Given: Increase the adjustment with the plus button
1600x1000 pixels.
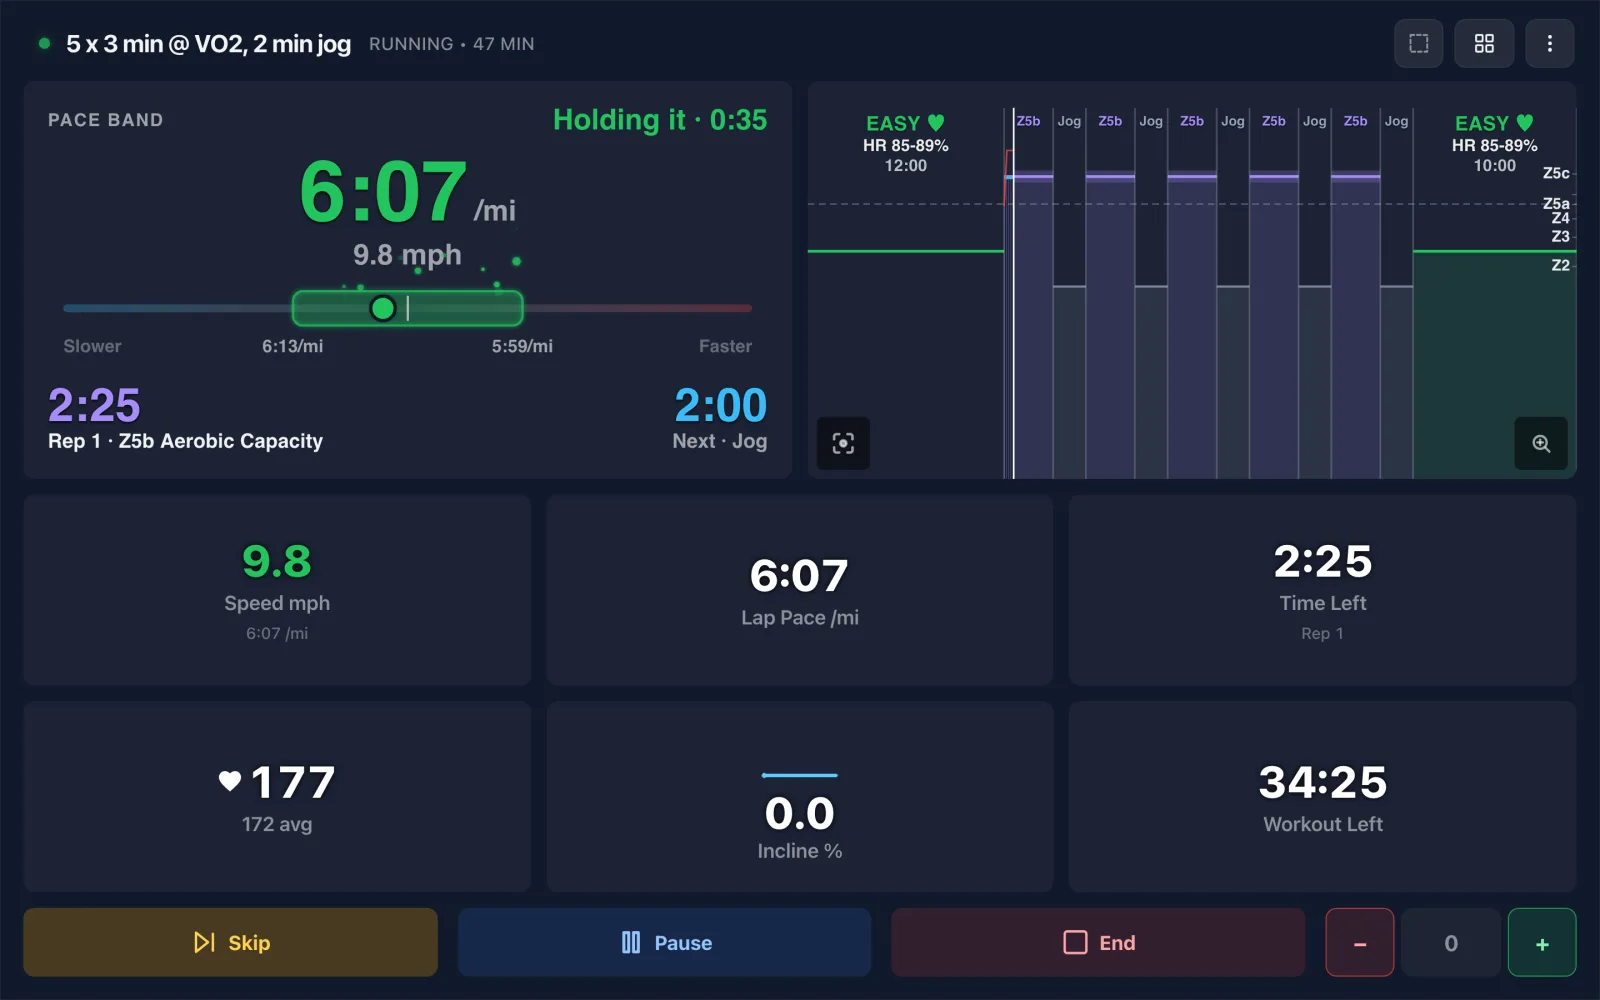Looking at the screenshot, I should [1542, 942].
